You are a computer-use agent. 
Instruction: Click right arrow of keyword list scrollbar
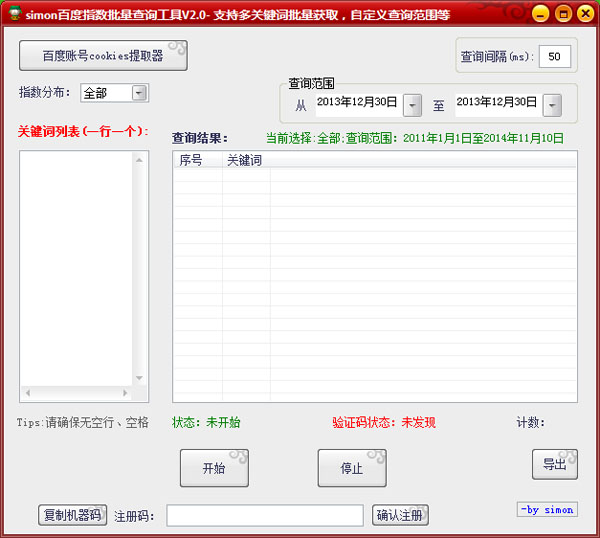click(x=126, y=394)
